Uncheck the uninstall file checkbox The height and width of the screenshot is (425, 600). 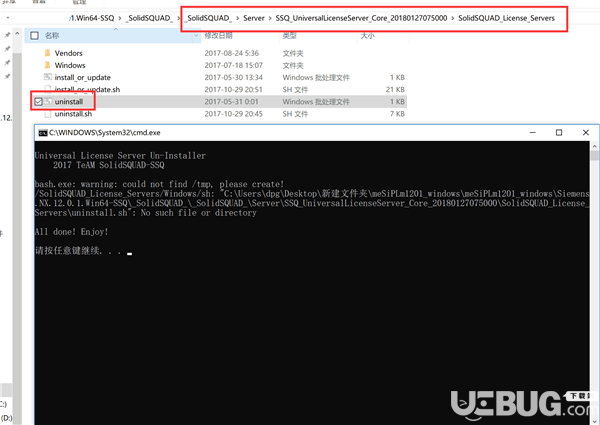tap(38, 102)
